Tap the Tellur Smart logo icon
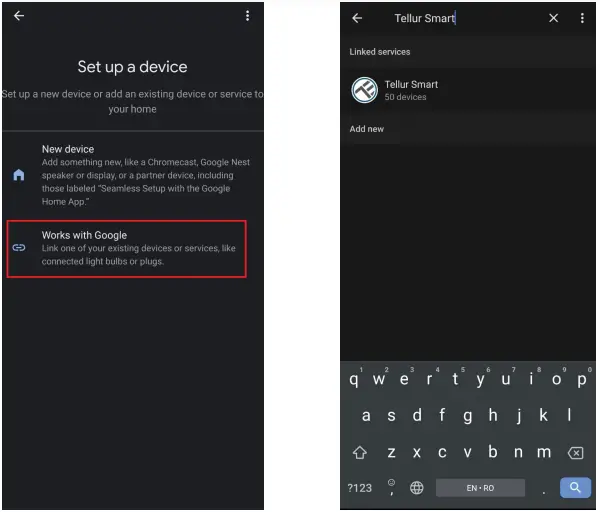The height and width of the screenshot is (512, 600). tap(365, 90)
